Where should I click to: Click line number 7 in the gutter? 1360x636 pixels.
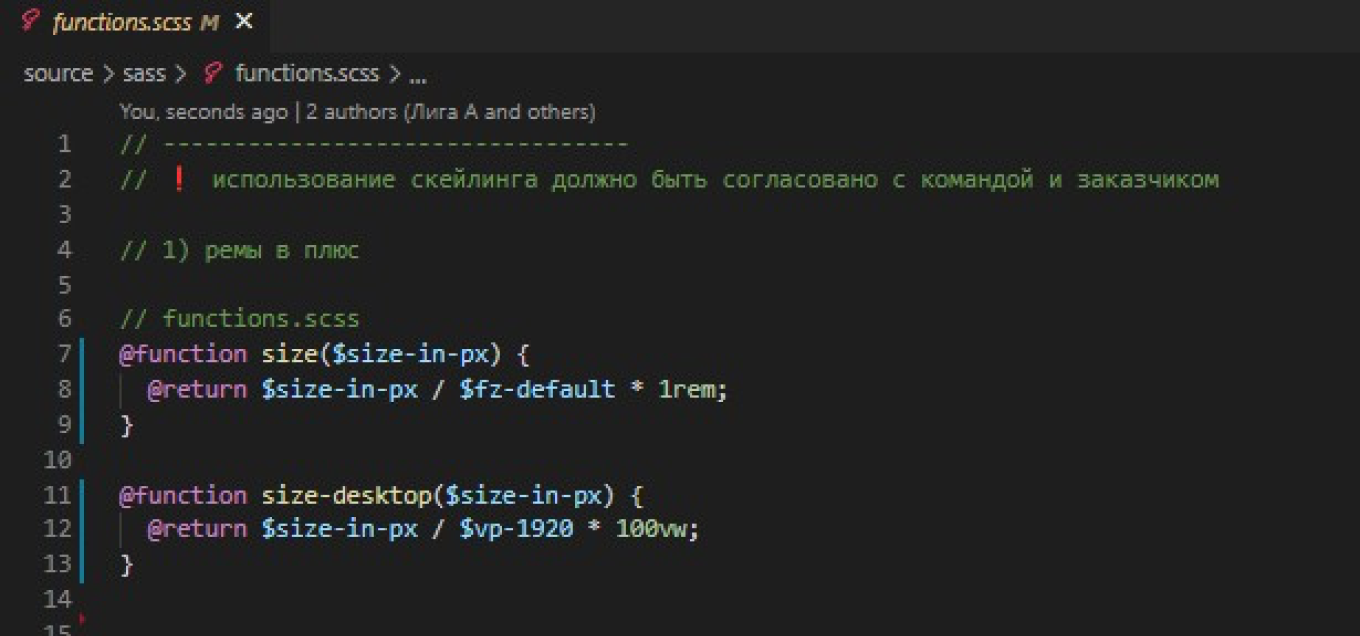(x=65, y=354)
